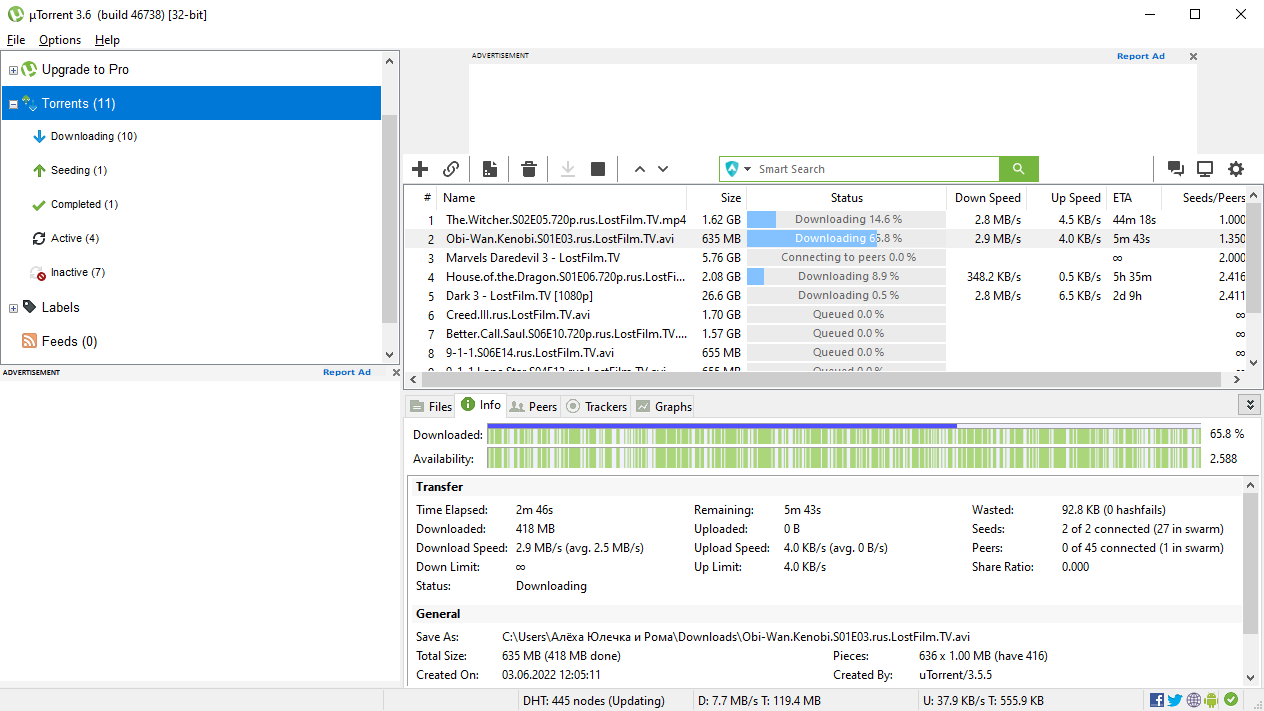Image resolution: width=1264 pixels, height=711 pixels.
Task: Open the chat bubbles toolbar icon
Action: tap(1176, 169)
